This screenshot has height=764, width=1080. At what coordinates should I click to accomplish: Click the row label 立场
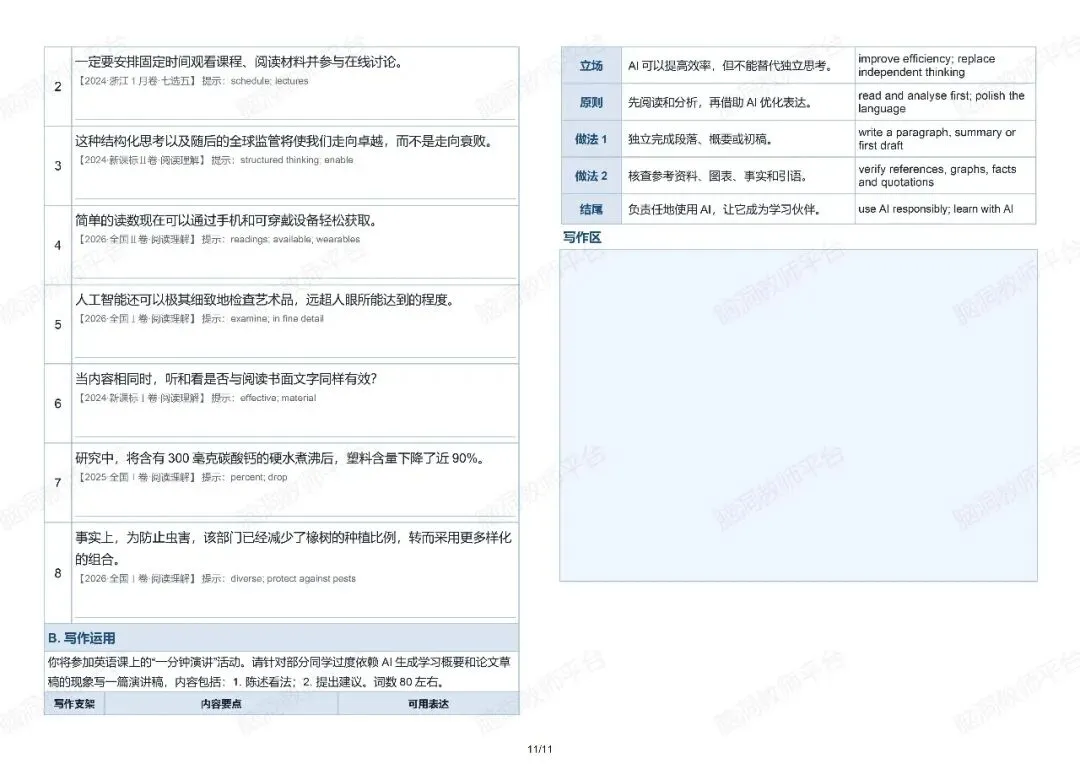click(591, 66)
